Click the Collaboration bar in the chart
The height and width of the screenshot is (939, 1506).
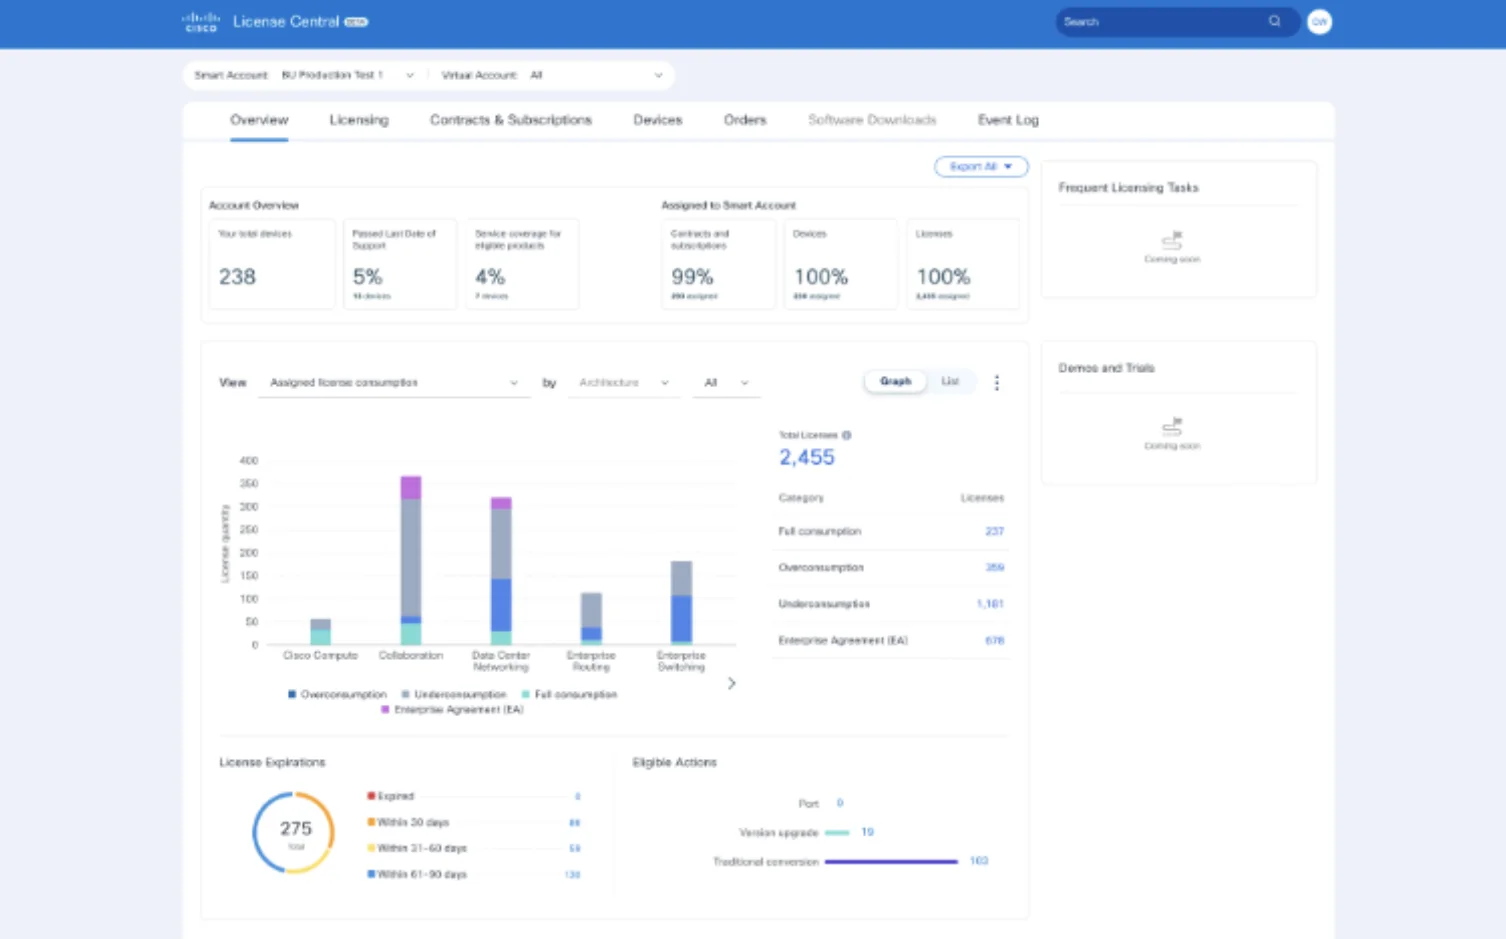pos(411,560)
